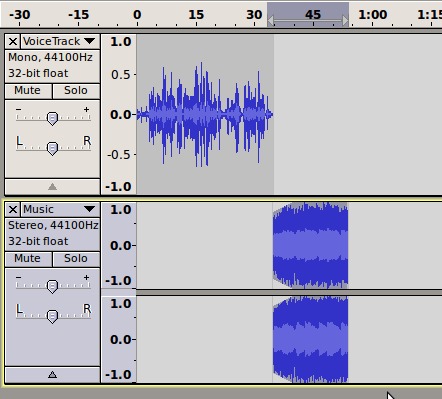Click the 0 mark on the timeline ruler
This screenshot has height=399, width=442.
click(x=137, y=15)
